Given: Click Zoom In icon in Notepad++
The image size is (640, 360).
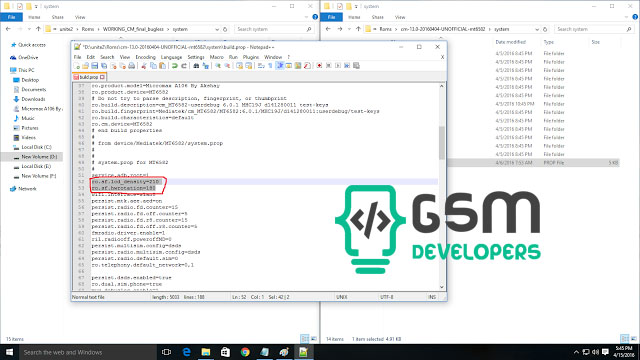Looking at the screenshot, I should tap(218, 66).
